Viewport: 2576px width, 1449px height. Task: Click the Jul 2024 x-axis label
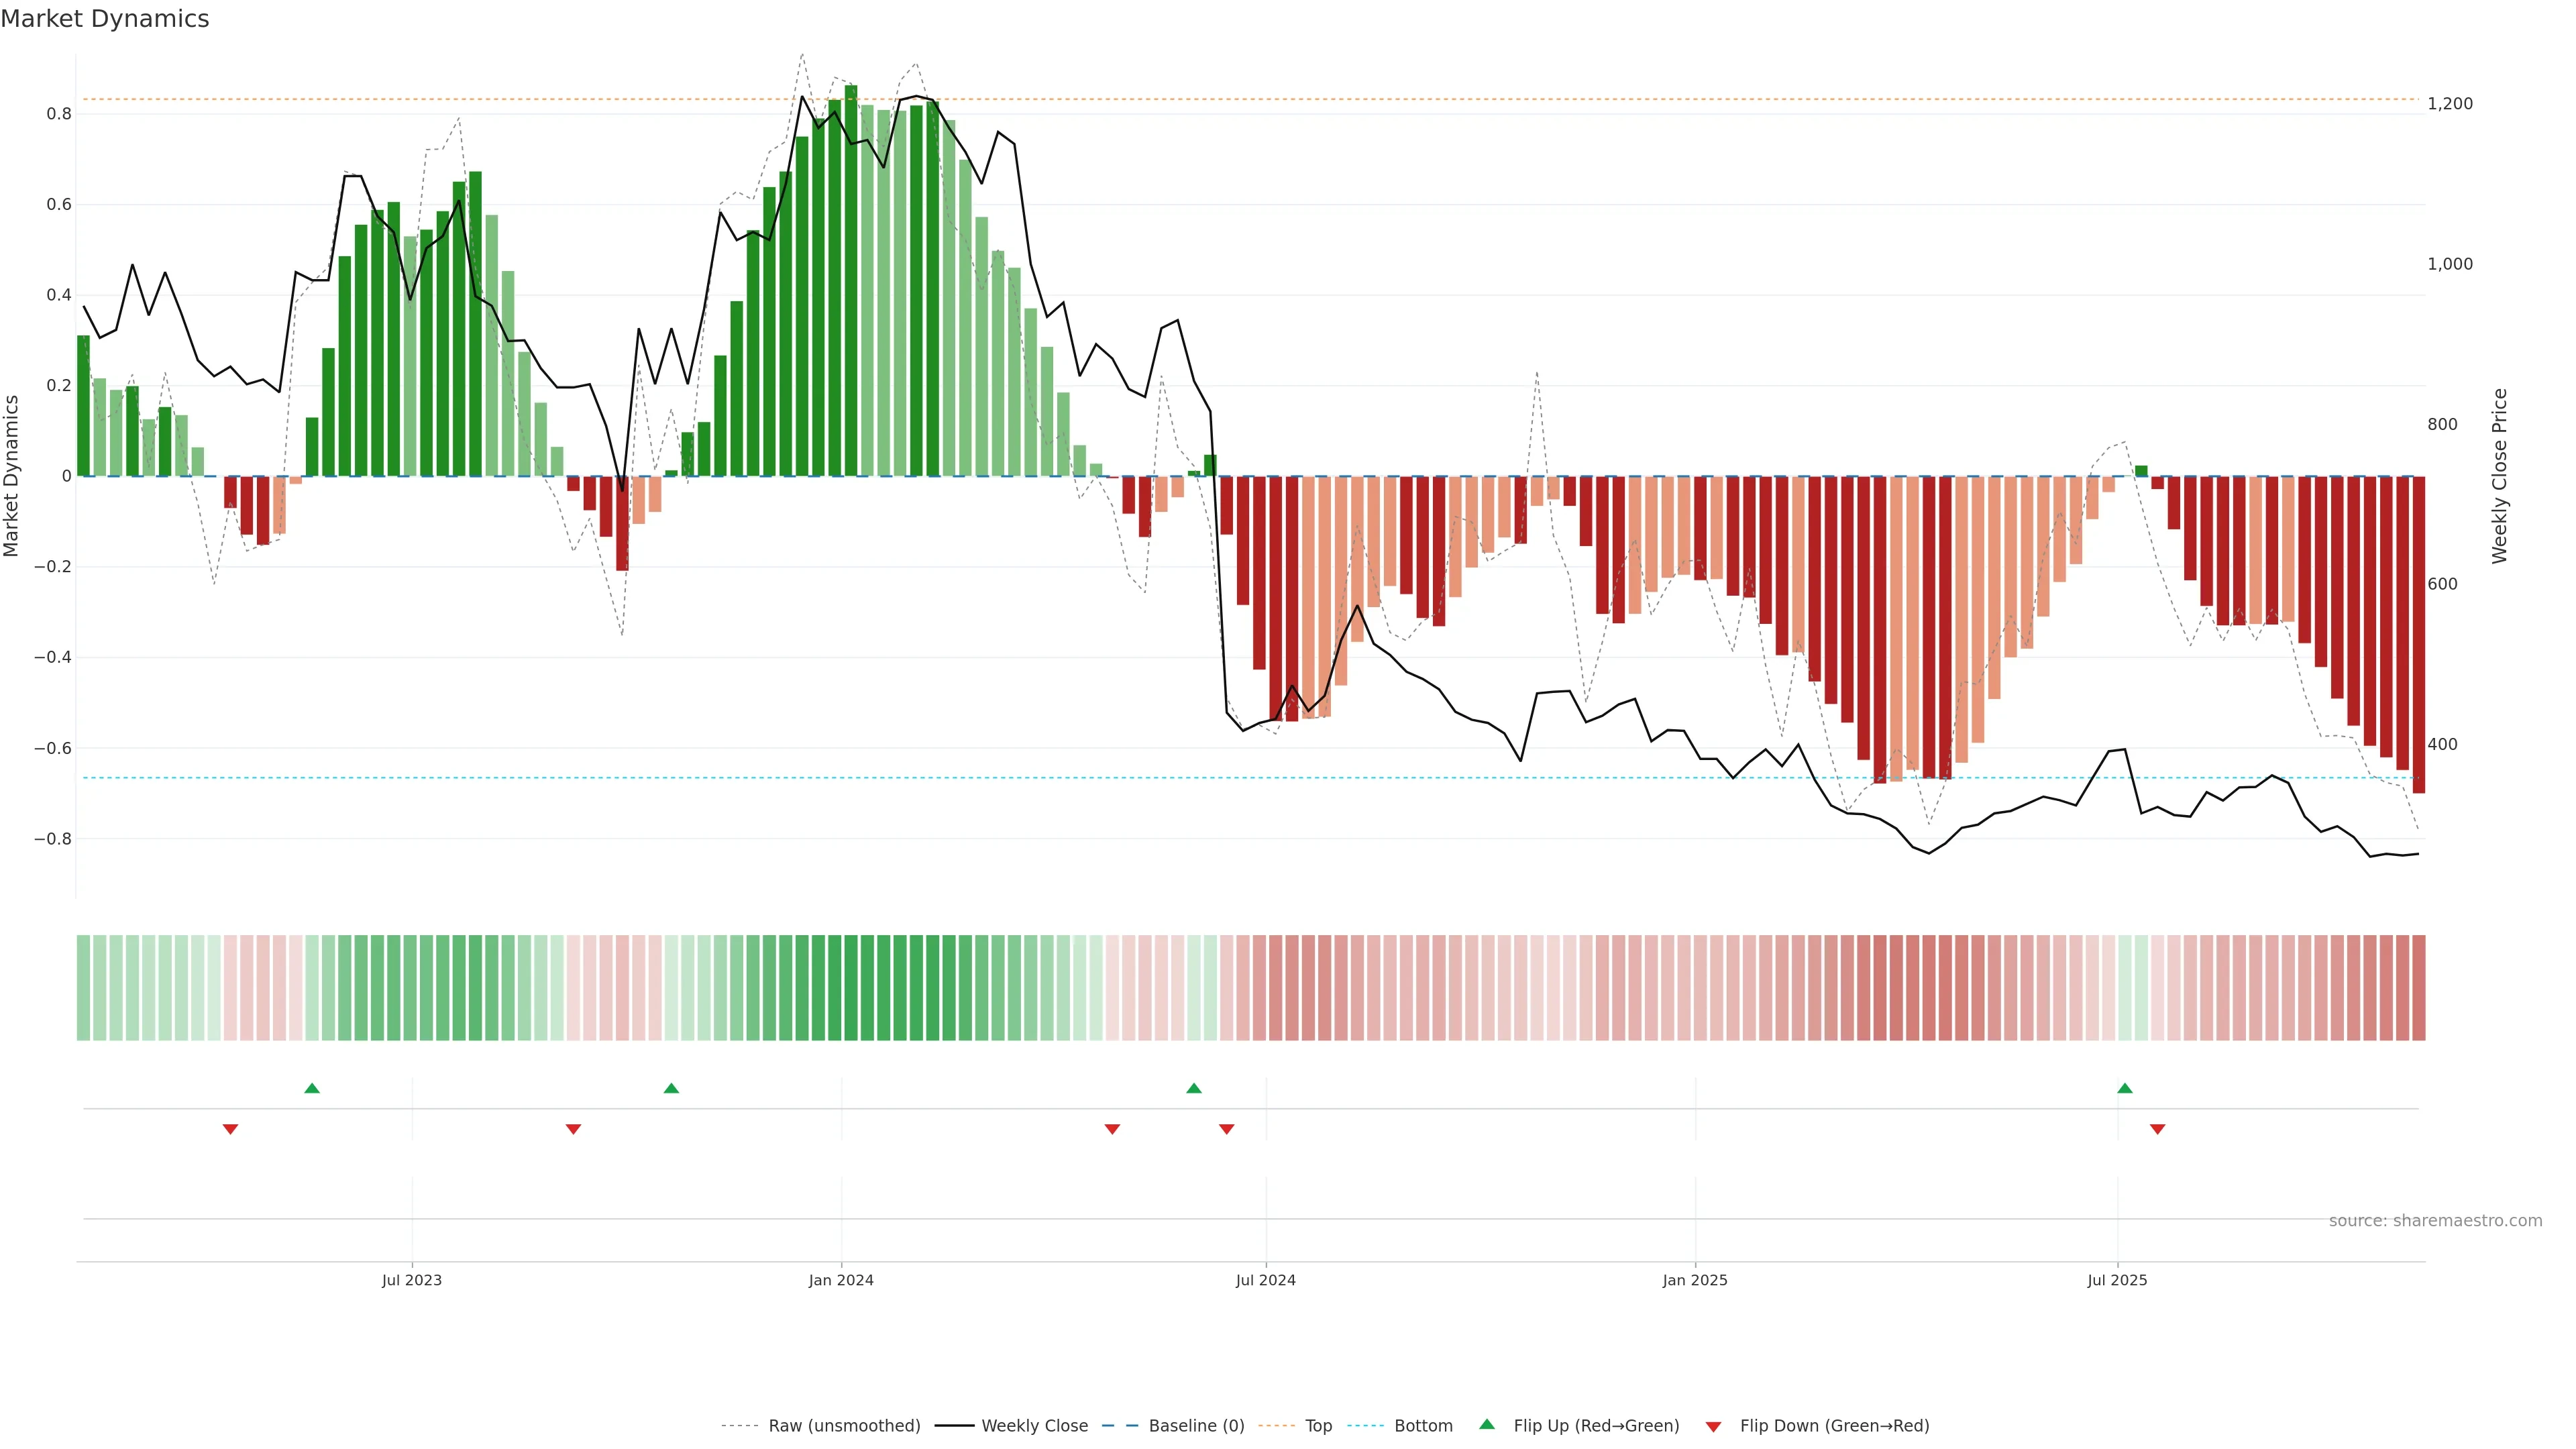(x=1265, y=1280)
